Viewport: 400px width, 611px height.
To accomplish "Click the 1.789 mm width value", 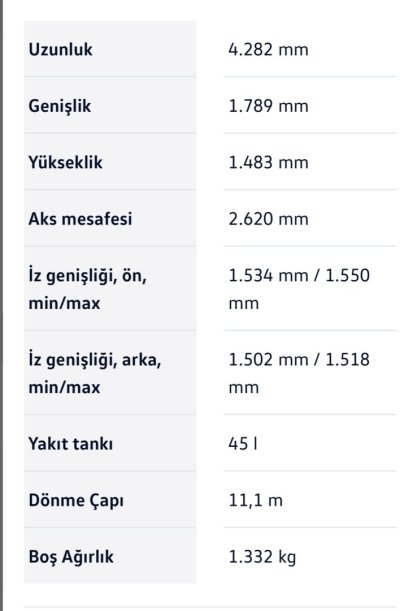I will pyautogui.click(x=268, y=106).
